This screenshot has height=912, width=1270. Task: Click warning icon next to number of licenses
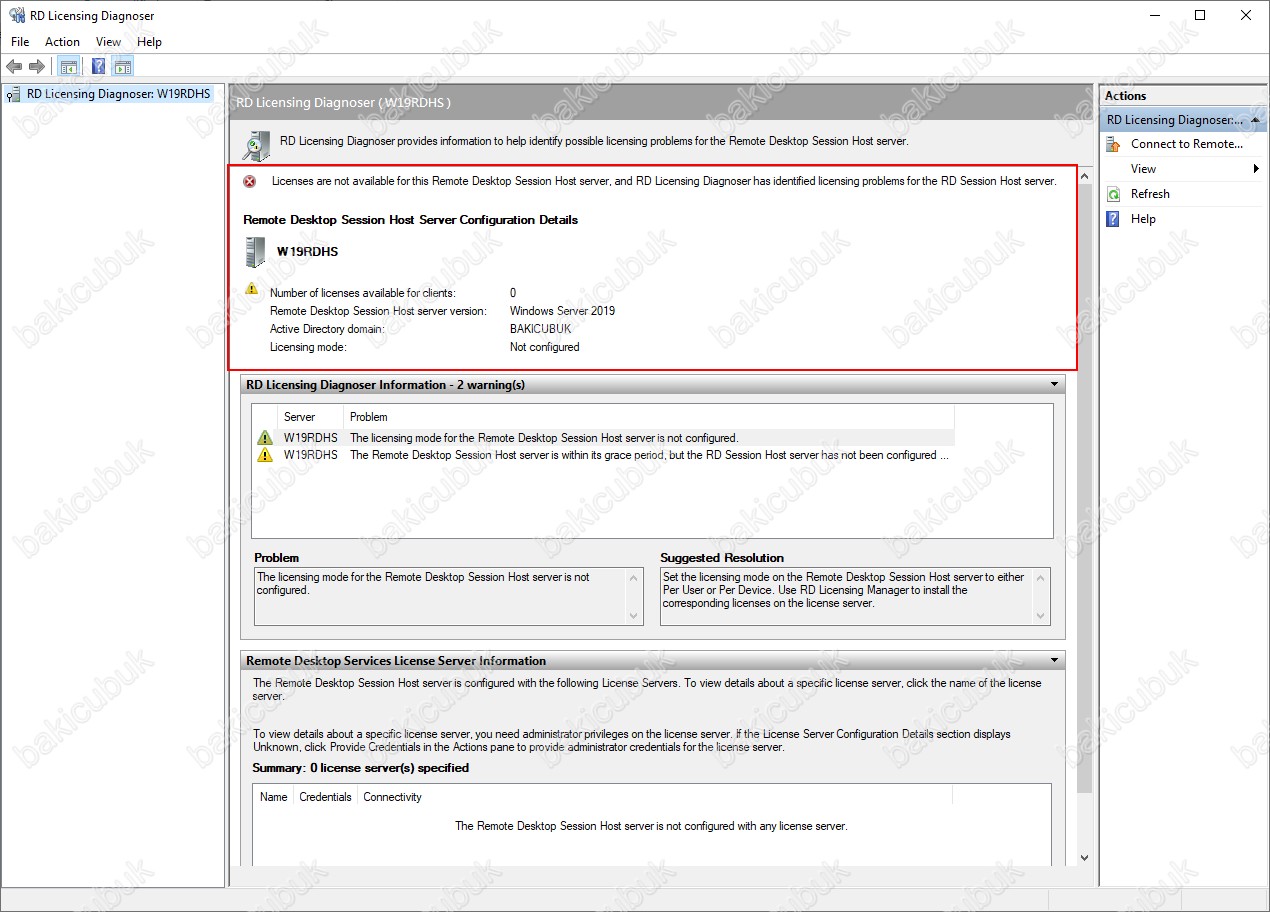252,289
